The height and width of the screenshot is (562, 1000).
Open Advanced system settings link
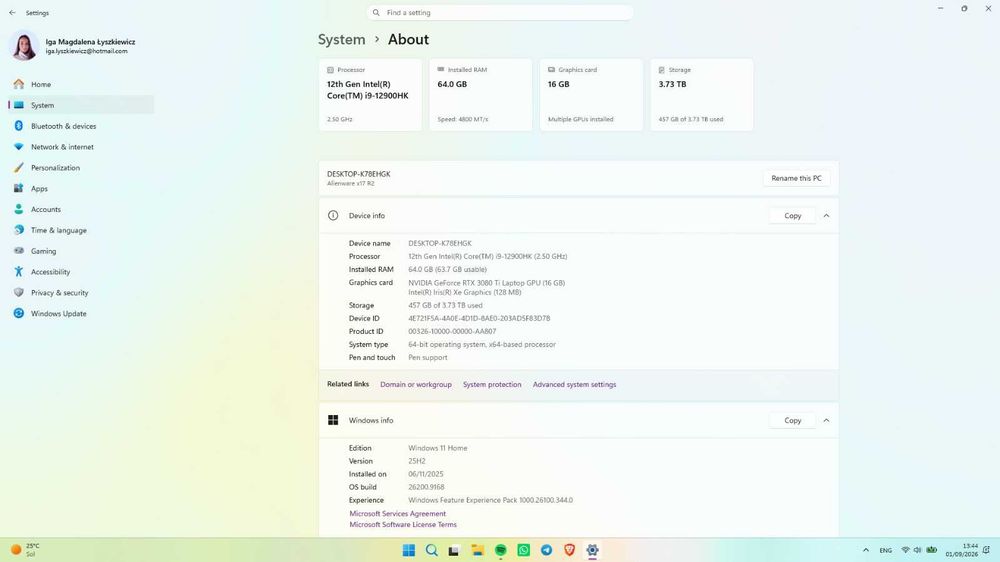[x=574, y=385]
